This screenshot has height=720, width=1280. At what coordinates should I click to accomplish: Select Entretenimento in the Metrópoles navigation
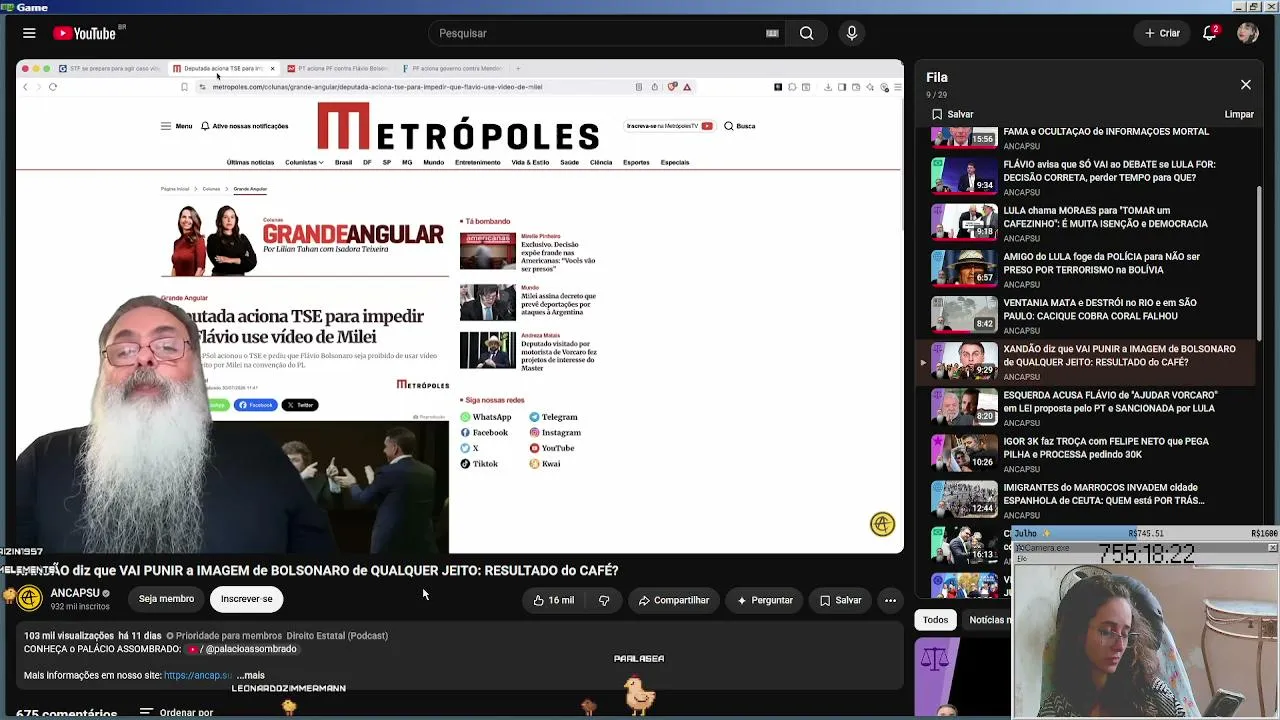(x=477, y=162)
